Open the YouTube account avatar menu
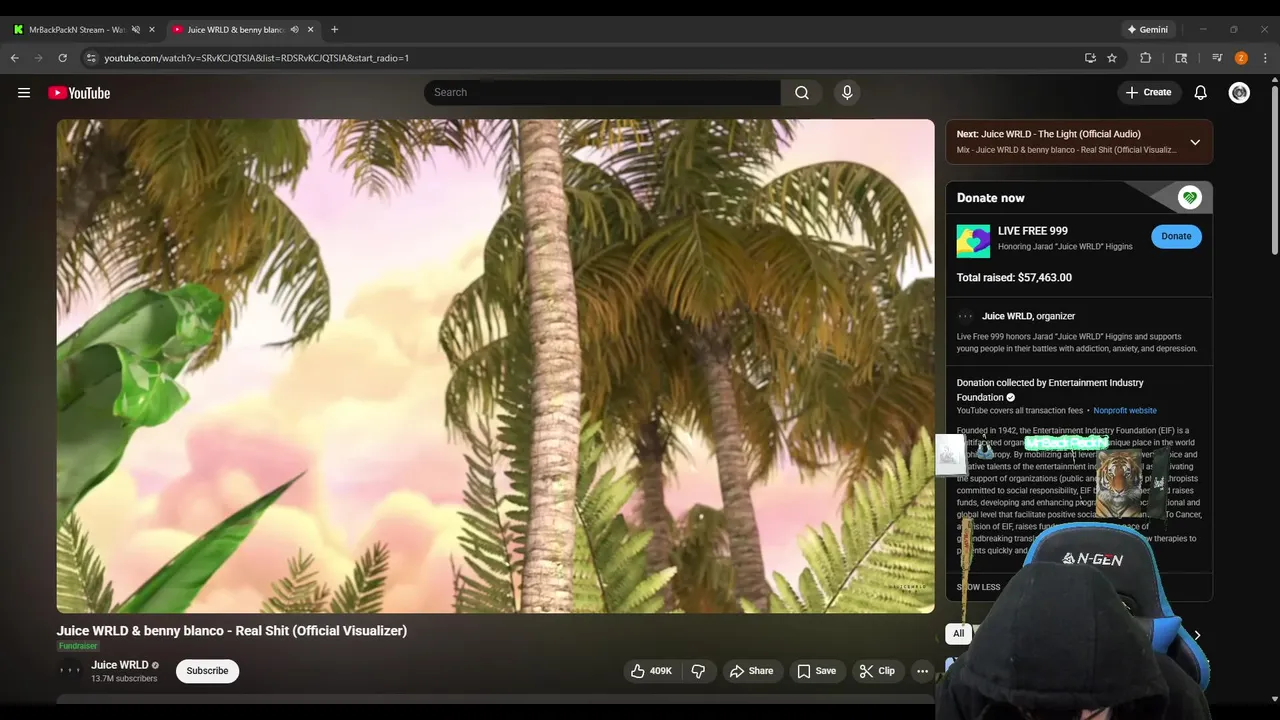 pyautogui.click(x=1239, y=93)
